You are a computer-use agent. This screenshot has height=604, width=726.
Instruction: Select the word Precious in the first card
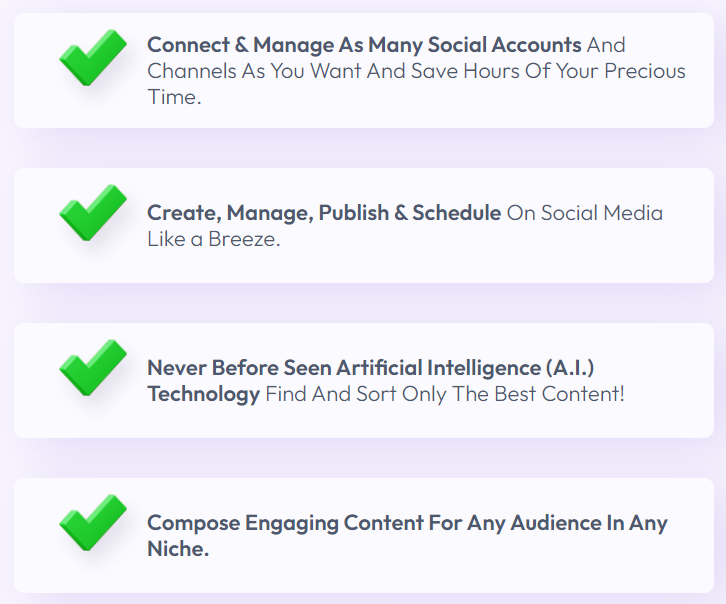click(645, 71)
